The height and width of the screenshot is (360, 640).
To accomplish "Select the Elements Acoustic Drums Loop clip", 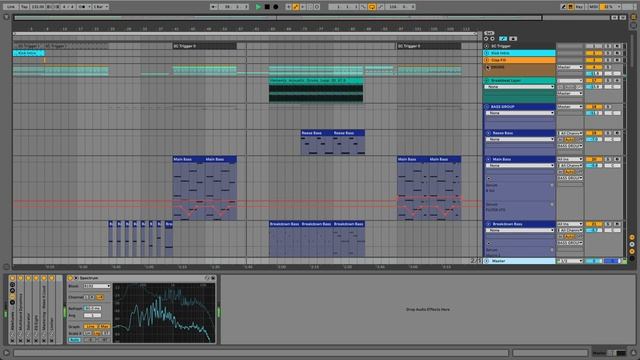I will tap(316, 91).
